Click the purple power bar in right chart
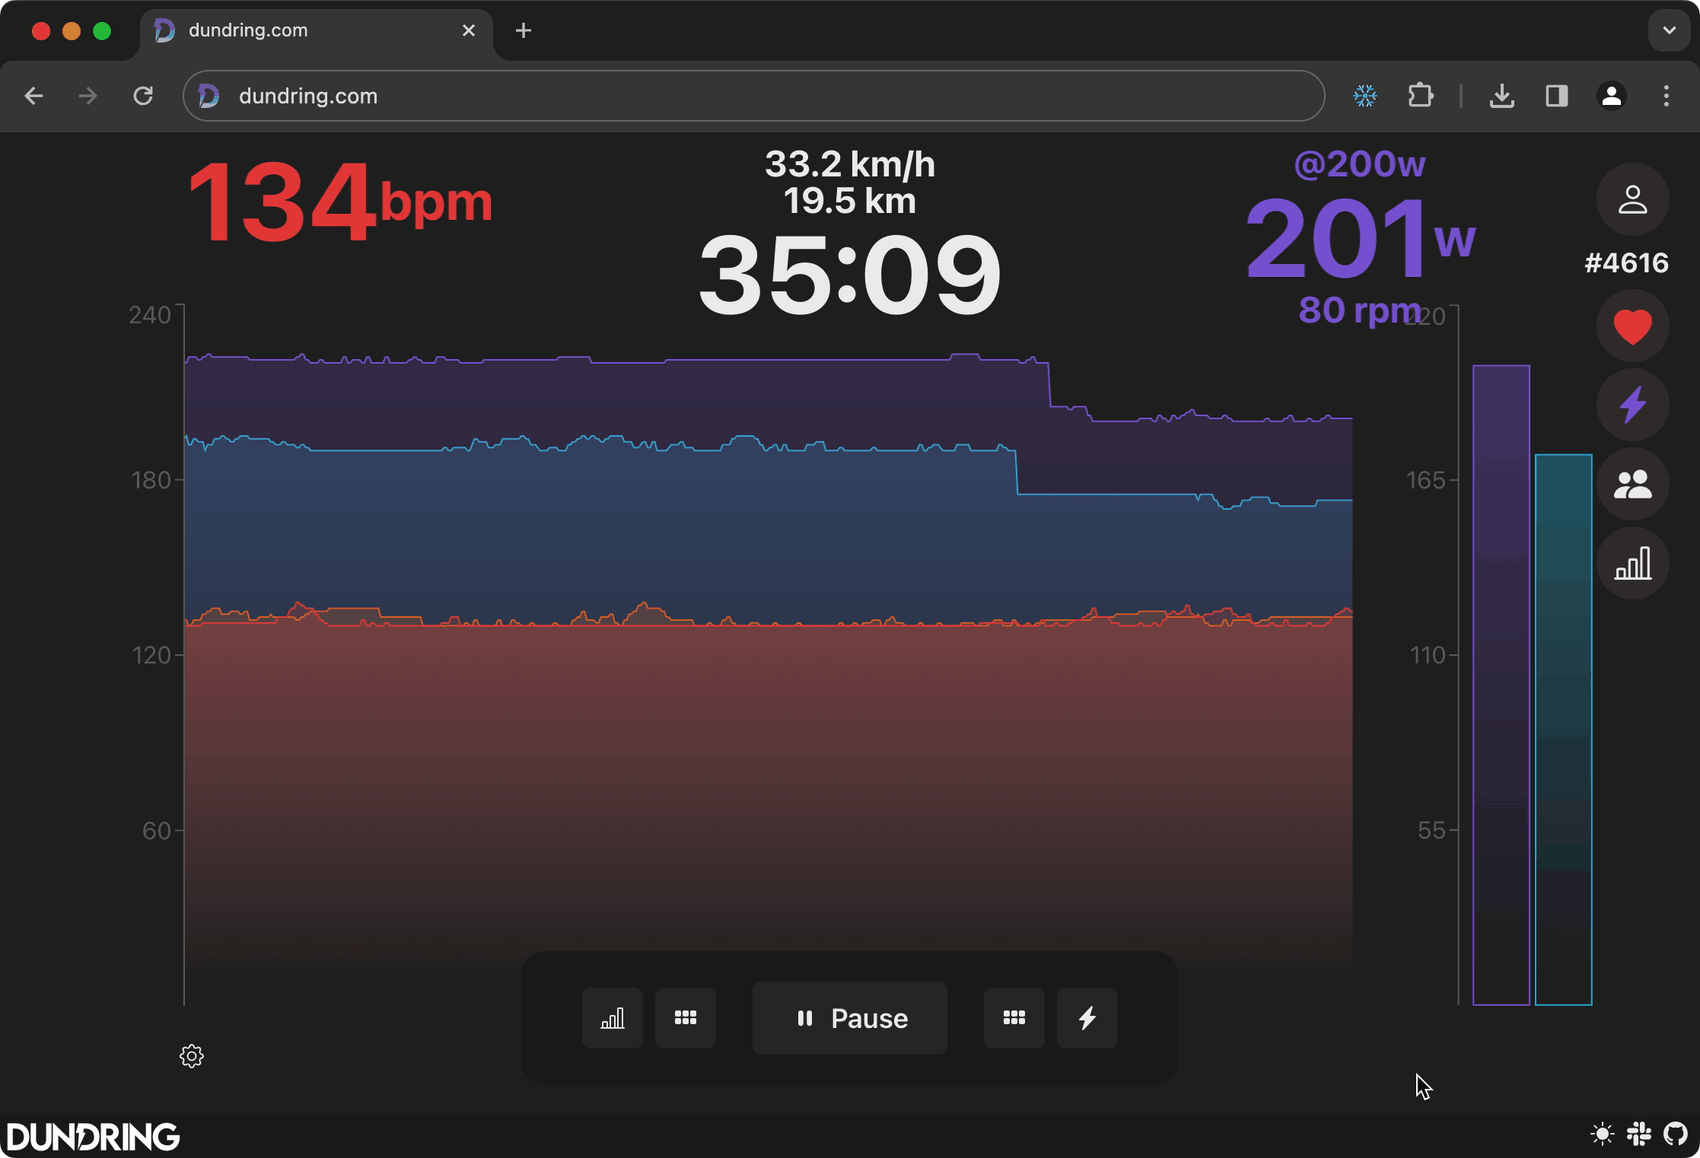 (1501, 685)
